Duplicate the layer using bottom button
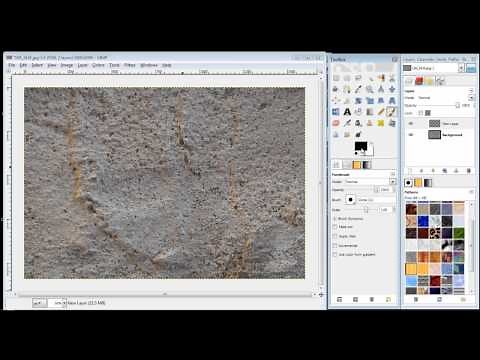 [x=445, y=171]
